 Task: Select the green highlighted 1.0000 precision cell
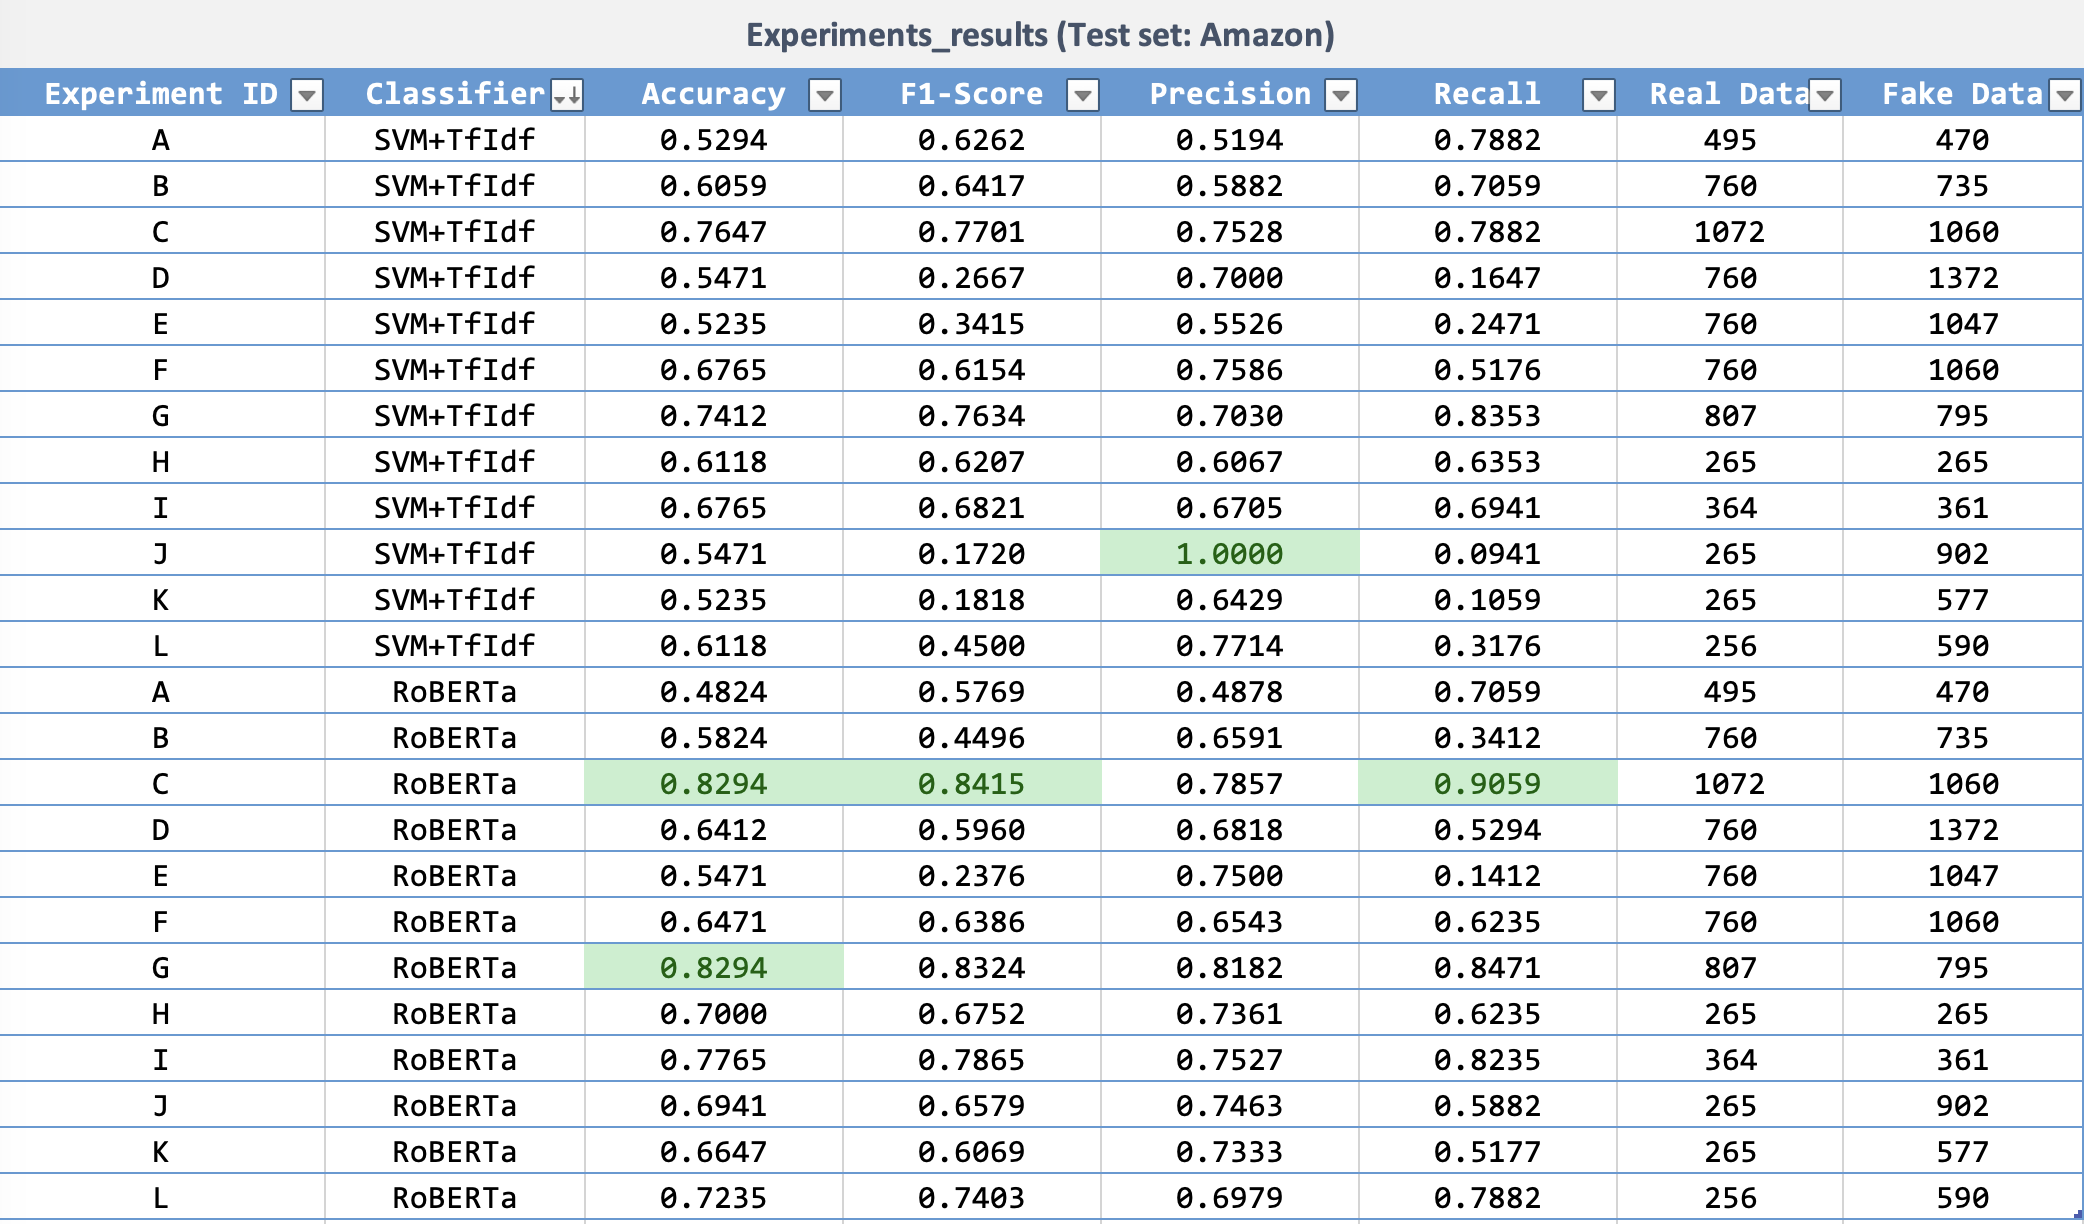point(1229,553)
